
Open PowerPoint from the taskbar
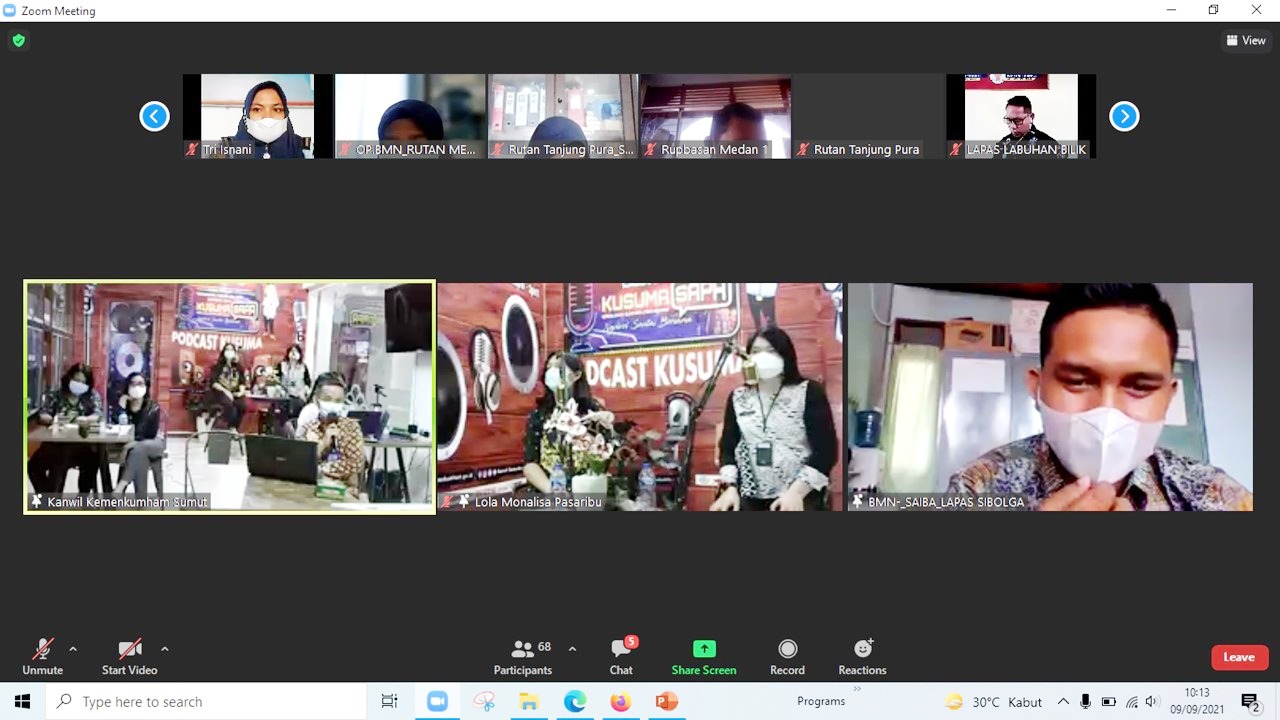[666, 702]
